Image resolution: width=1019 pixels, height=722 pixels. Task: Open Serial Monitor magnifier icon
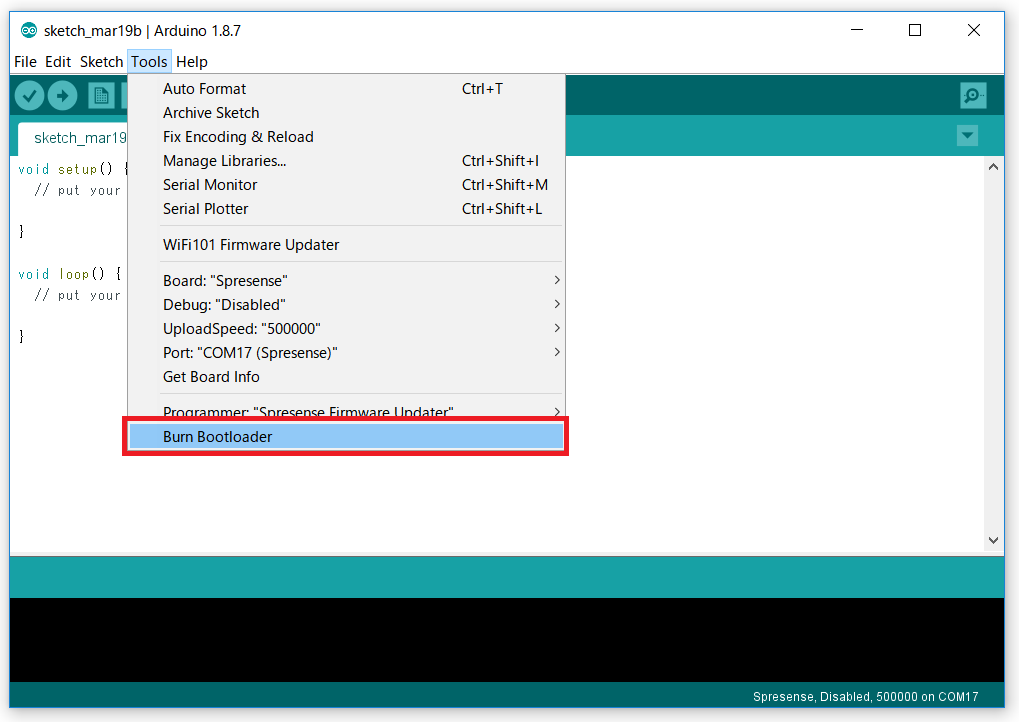pos(972,95)
